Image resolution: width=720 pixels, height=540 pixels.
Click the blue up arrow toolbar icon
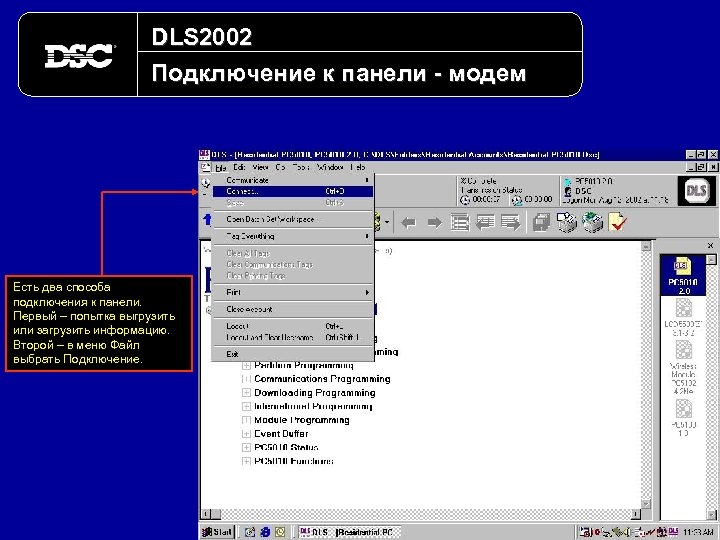pos(207,219)
